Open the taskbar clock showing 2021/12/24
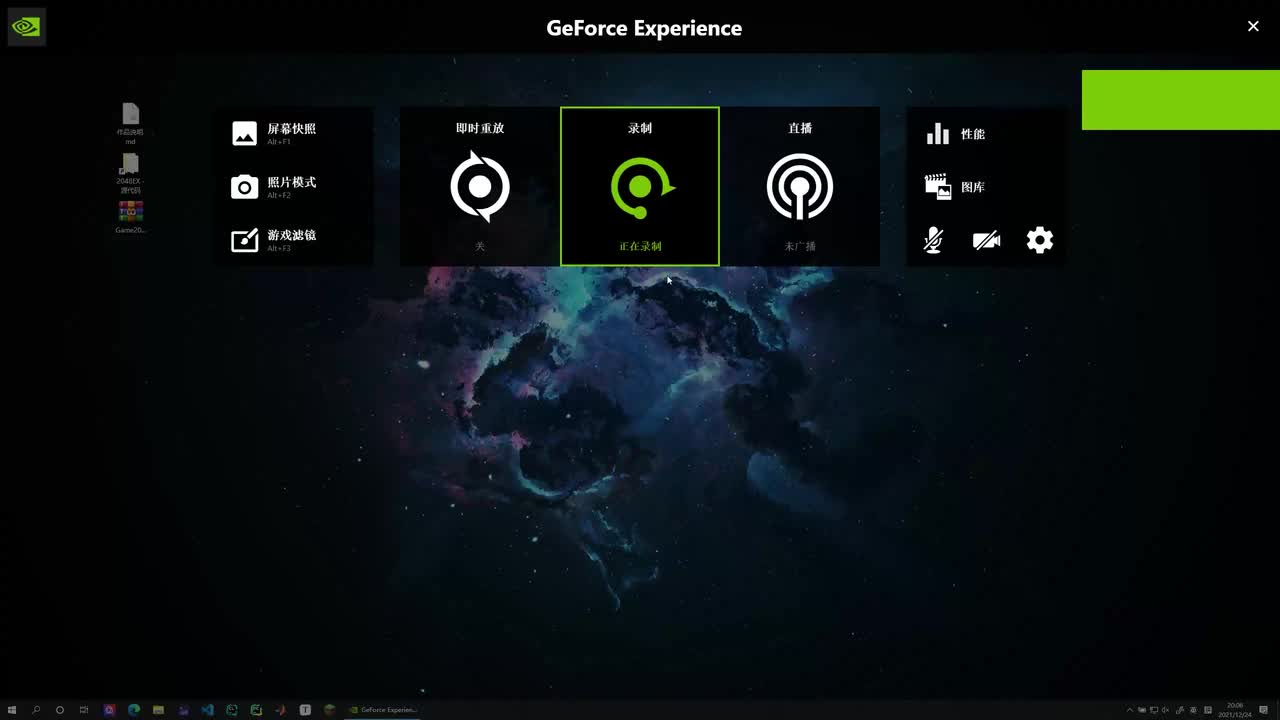 (x=1236, y=710)
